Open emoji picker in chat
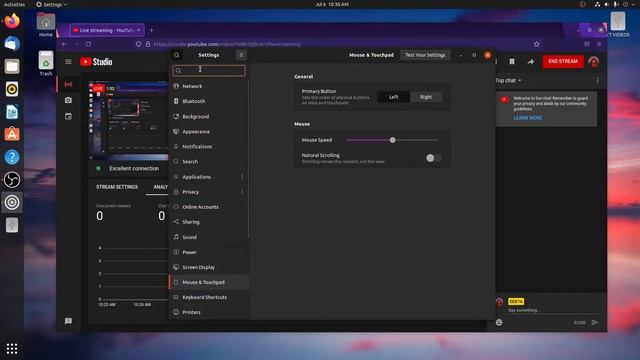This screenshot has width=640, height=360. coord(499,322)
